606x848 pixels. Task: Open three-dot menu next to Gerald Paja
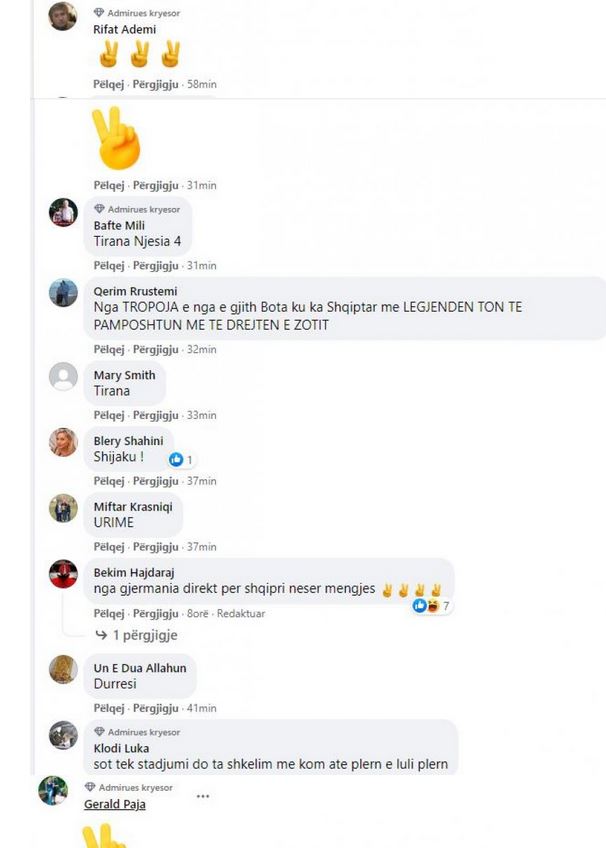[x=203, y=796]
